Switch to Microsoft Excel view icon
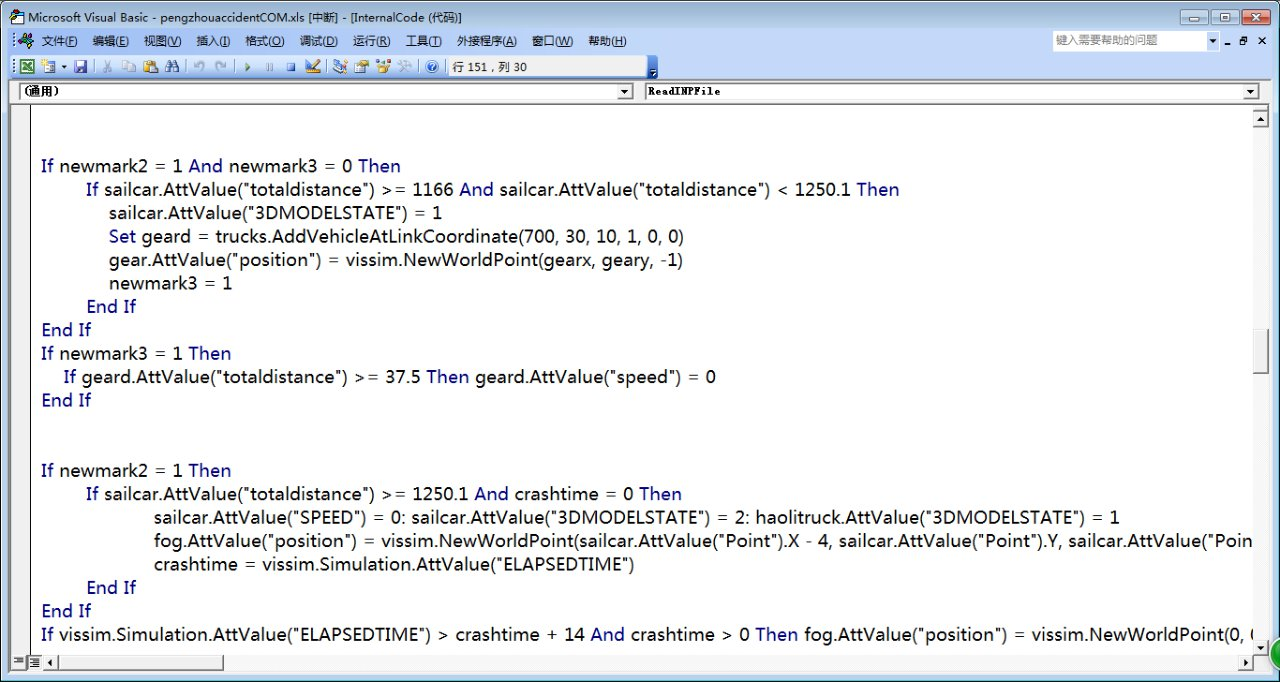 point(27,67)
